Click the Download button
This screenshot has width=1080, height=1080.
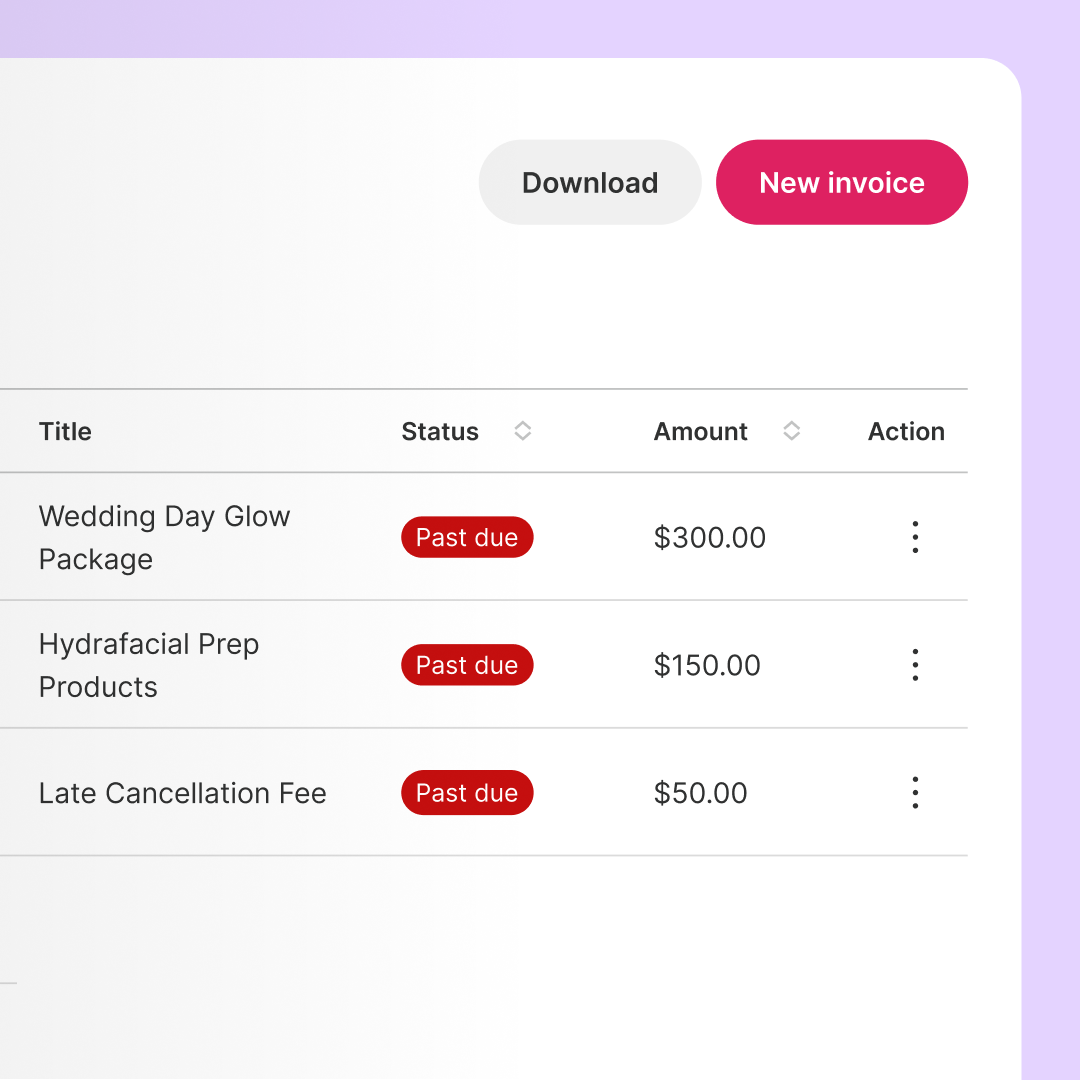pos(589,182)
